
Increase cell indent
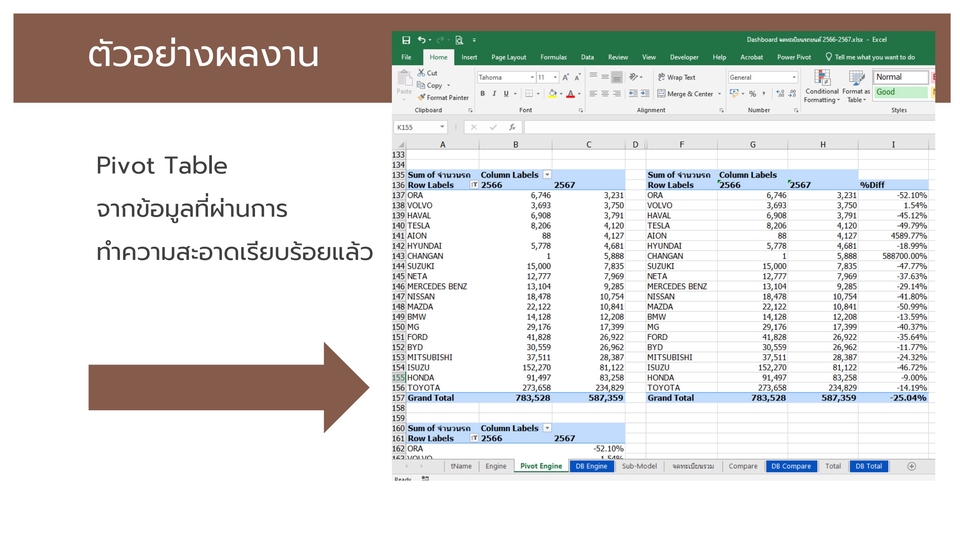tap(645, 94)
